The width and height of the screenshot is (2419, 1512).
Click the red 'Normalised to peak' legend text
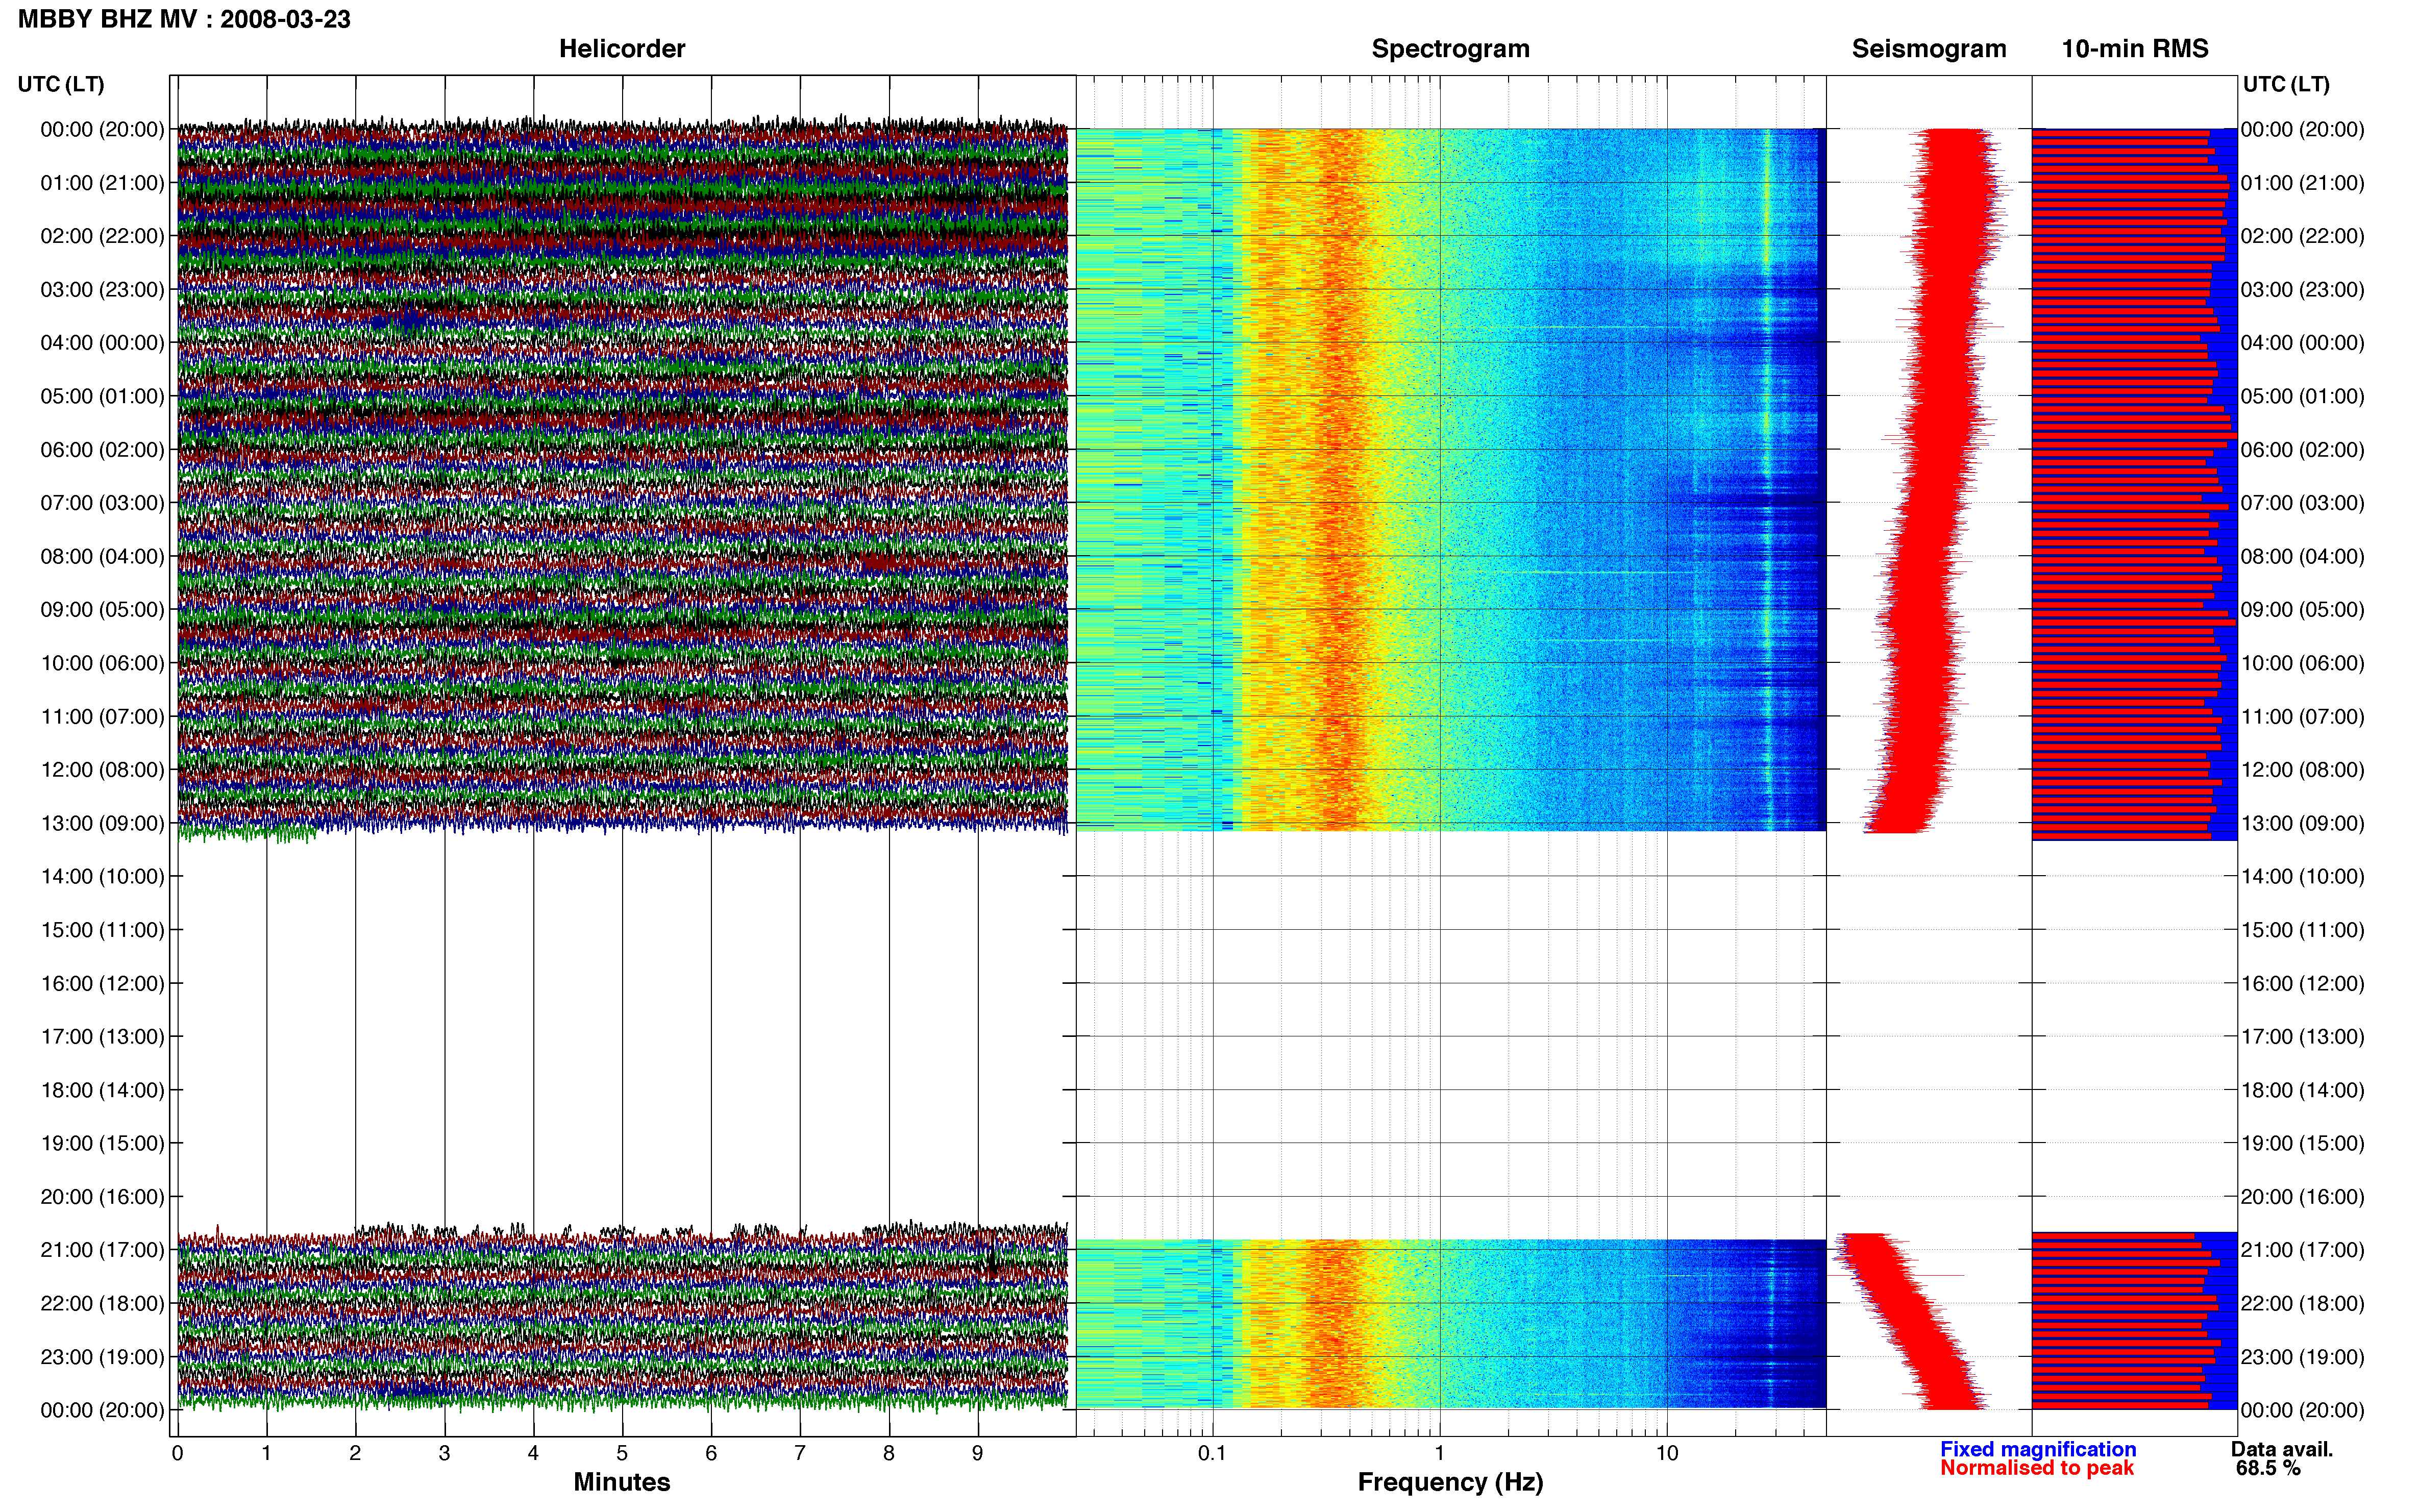click(2037, 1468)
